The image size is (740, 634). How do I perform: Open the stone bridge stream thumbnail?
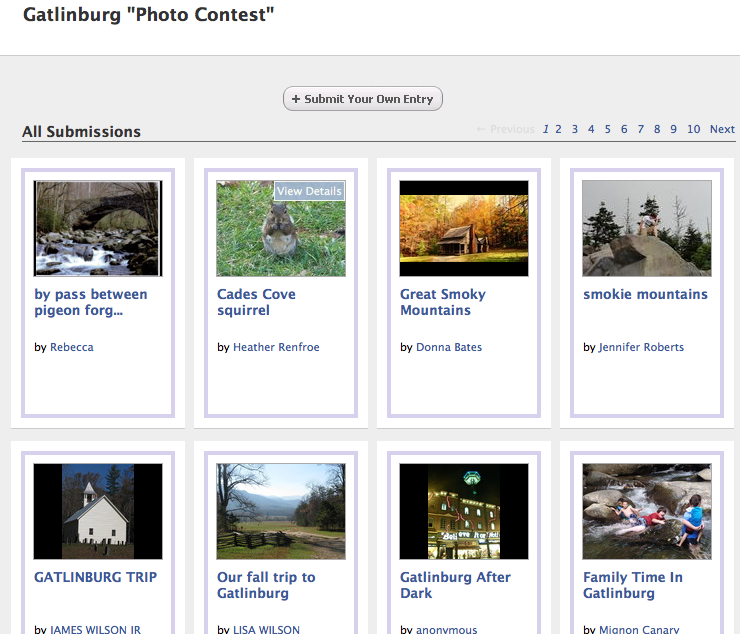pyautogui.click(x=98, y=228)
